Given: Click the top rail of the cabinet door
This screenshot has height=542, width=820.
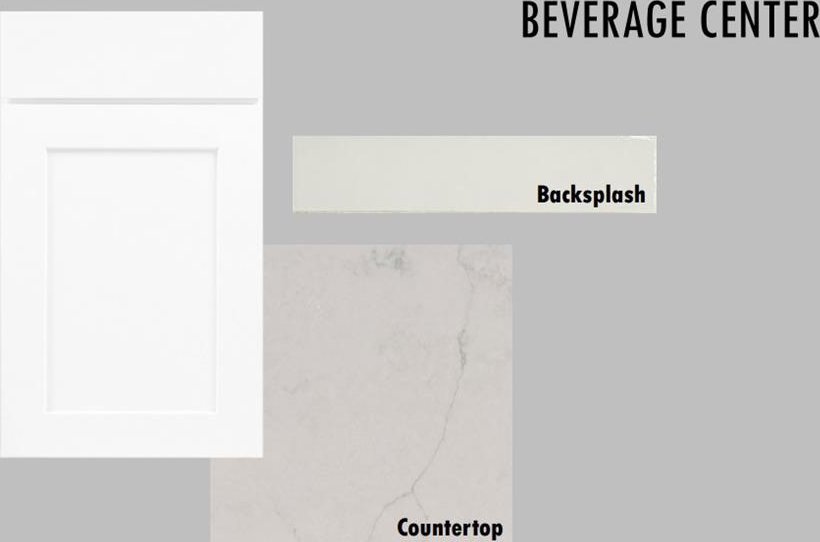Looking at the screenshot, I should [x=131, y=127].
